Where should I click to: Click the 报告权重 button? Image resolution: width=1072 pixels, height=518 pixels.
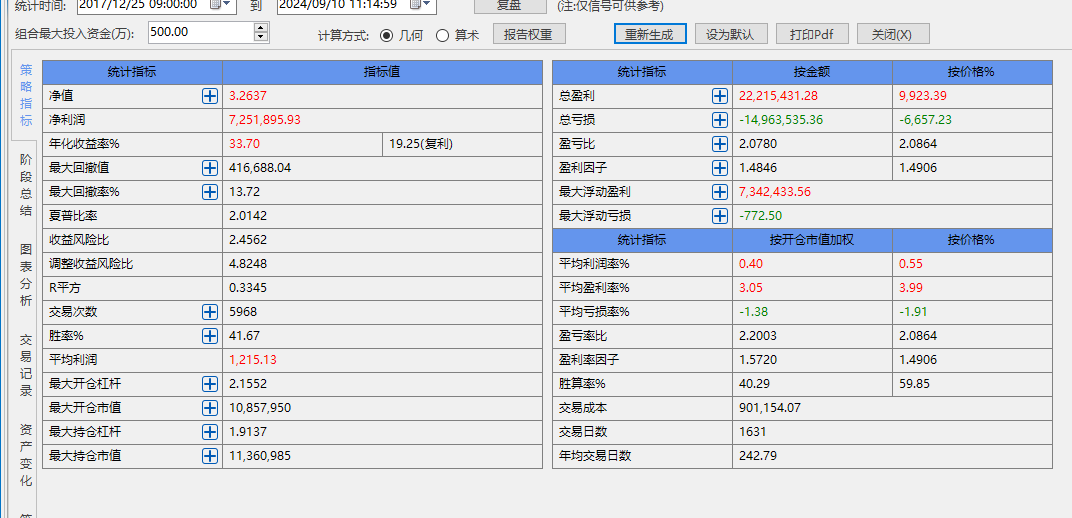coord(529,34)
